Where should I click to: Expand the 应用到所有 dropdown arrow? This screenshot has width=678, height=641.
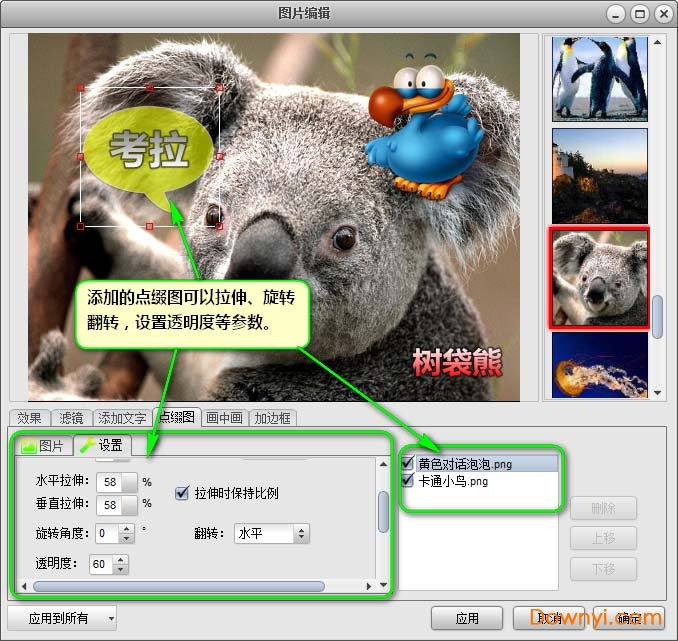coord(110,619)
